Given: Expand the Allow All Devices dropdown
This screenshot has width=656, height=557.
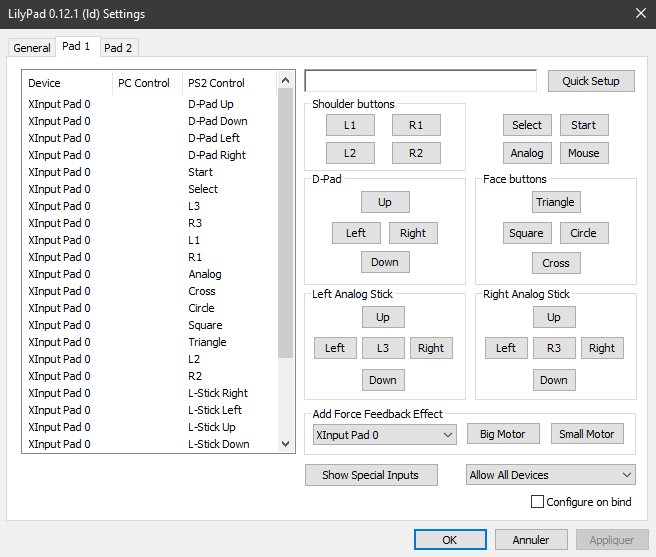Looking at the screenshot, I should (x=550, y=475).
